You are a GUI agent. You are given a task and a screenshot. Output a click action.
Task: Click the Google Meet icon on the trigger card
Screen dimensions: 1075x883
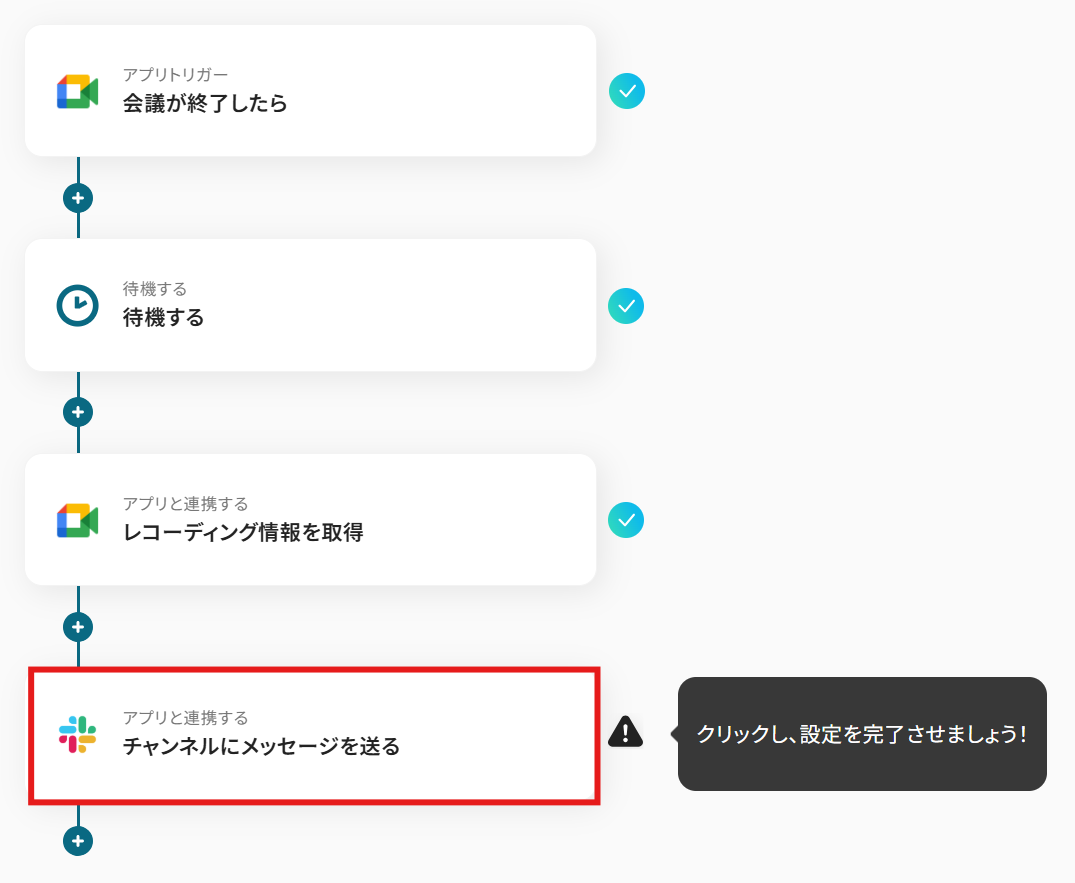[x=77, y=92]
